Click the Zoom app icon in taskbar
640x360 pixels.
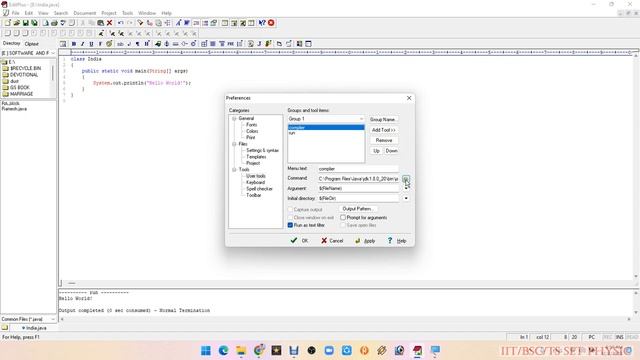[329, 350]
